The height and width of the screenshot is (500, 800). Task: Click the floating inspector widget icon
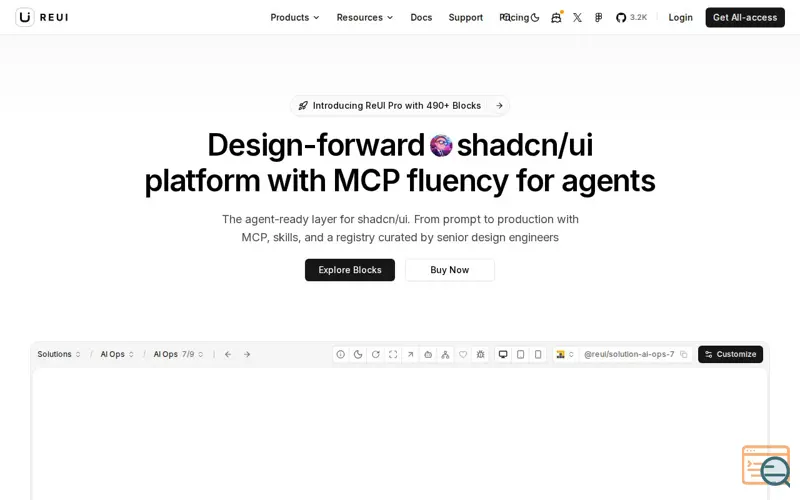766,466
